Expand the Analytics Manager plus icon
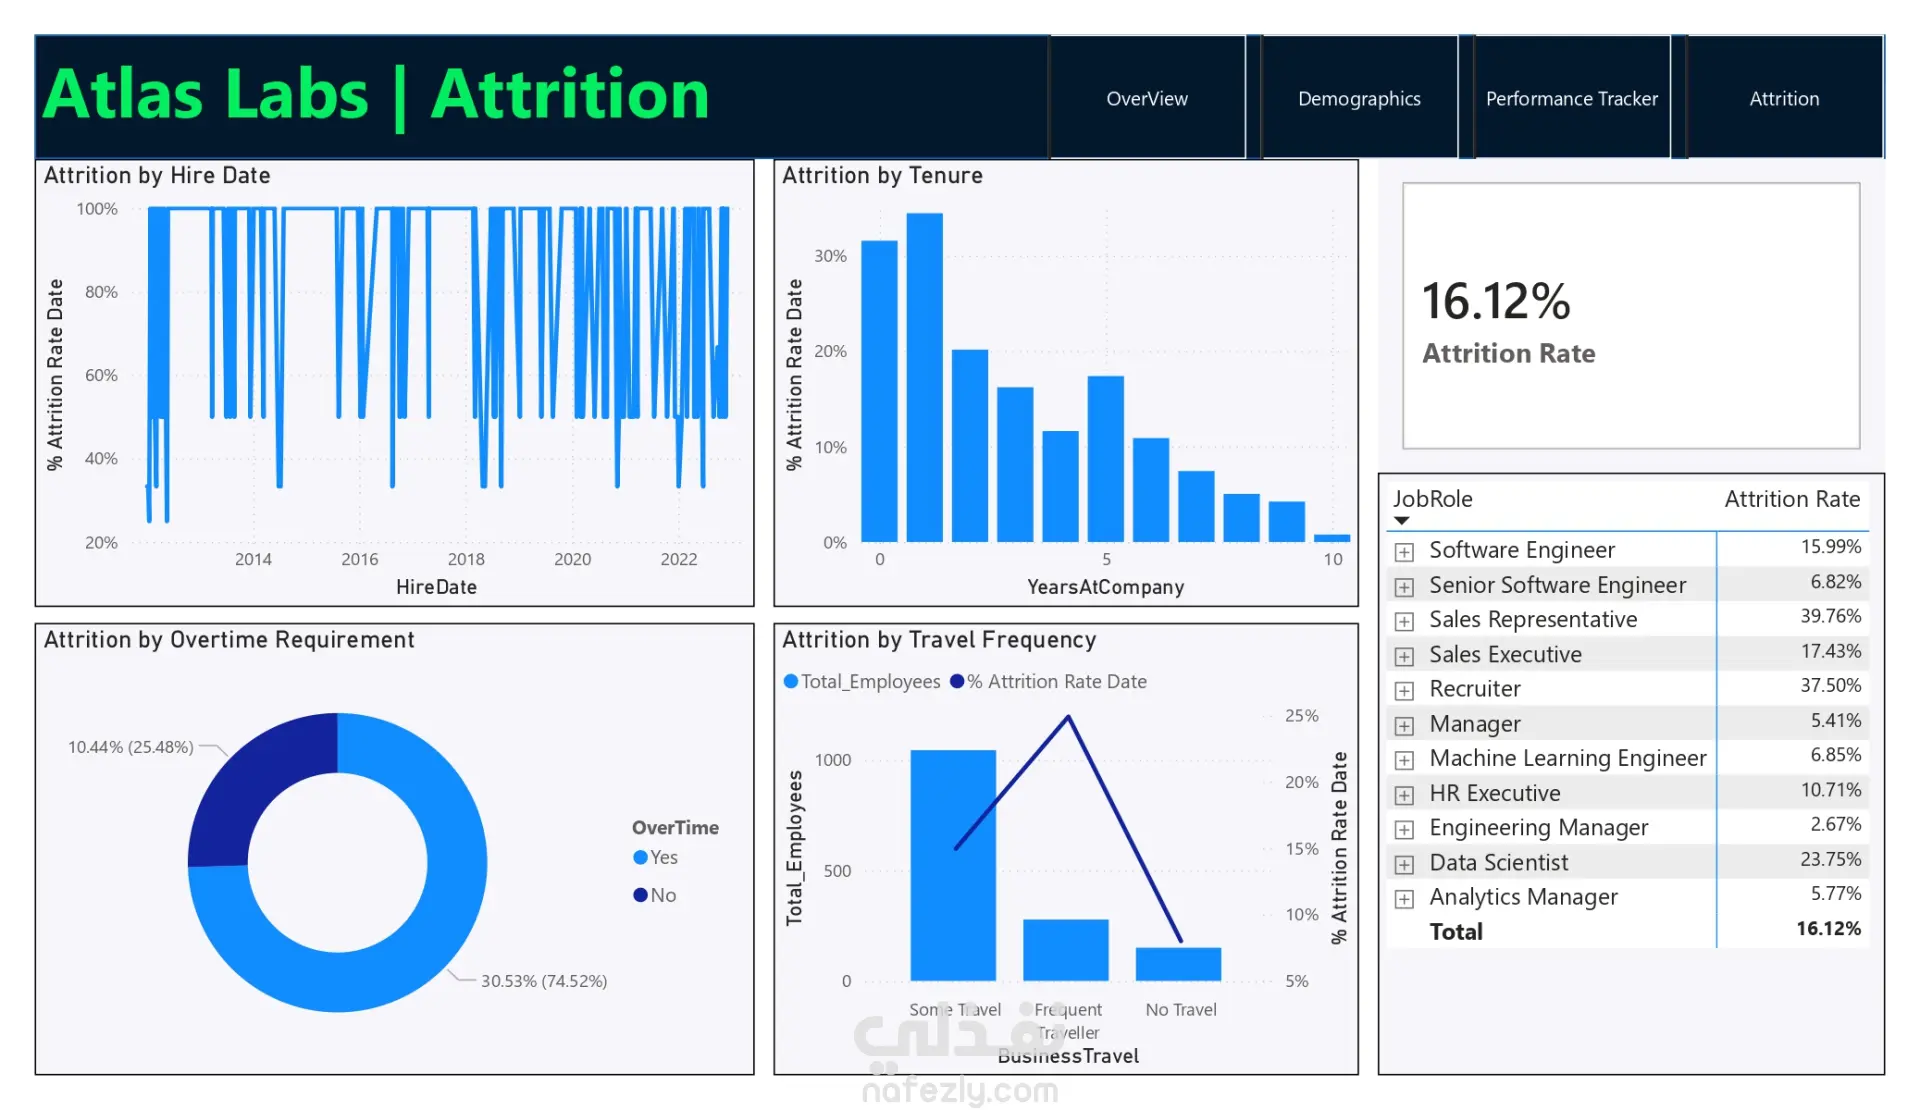The image size is (1920, 1110). pyautogui.click(x=1404, y=899)
